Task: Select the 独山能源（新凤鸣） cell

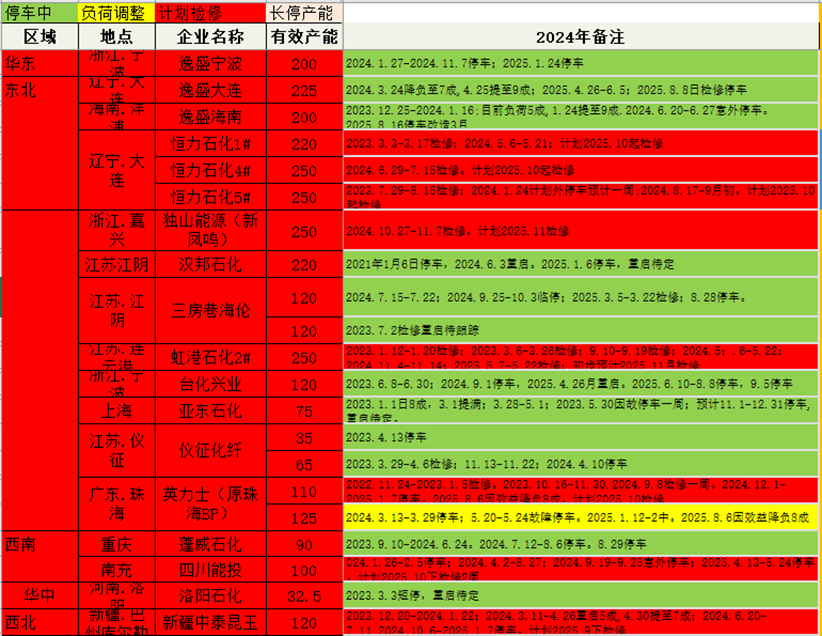Action: [210, 231]
